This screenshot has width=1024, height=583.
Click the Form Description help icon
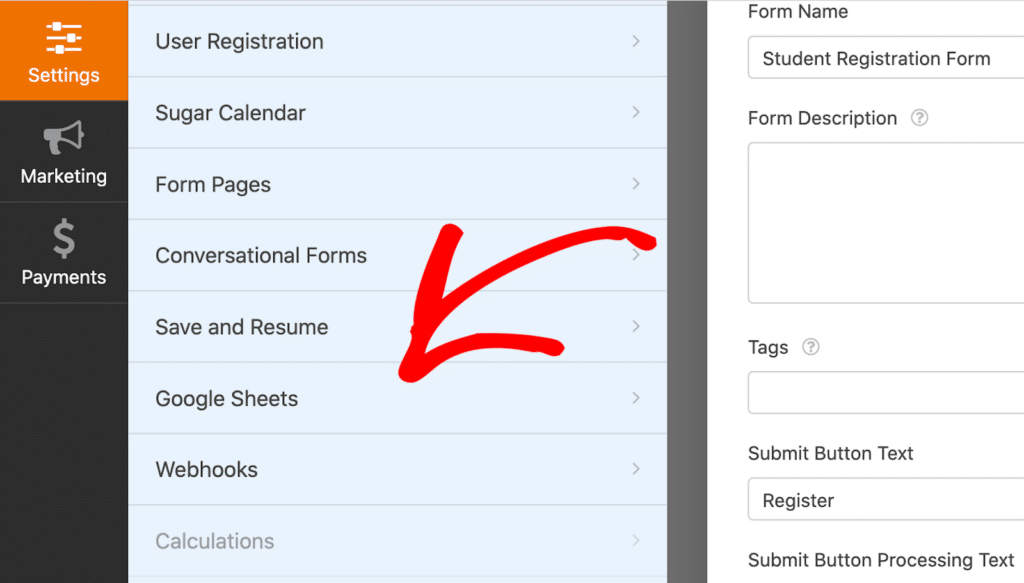918,118
